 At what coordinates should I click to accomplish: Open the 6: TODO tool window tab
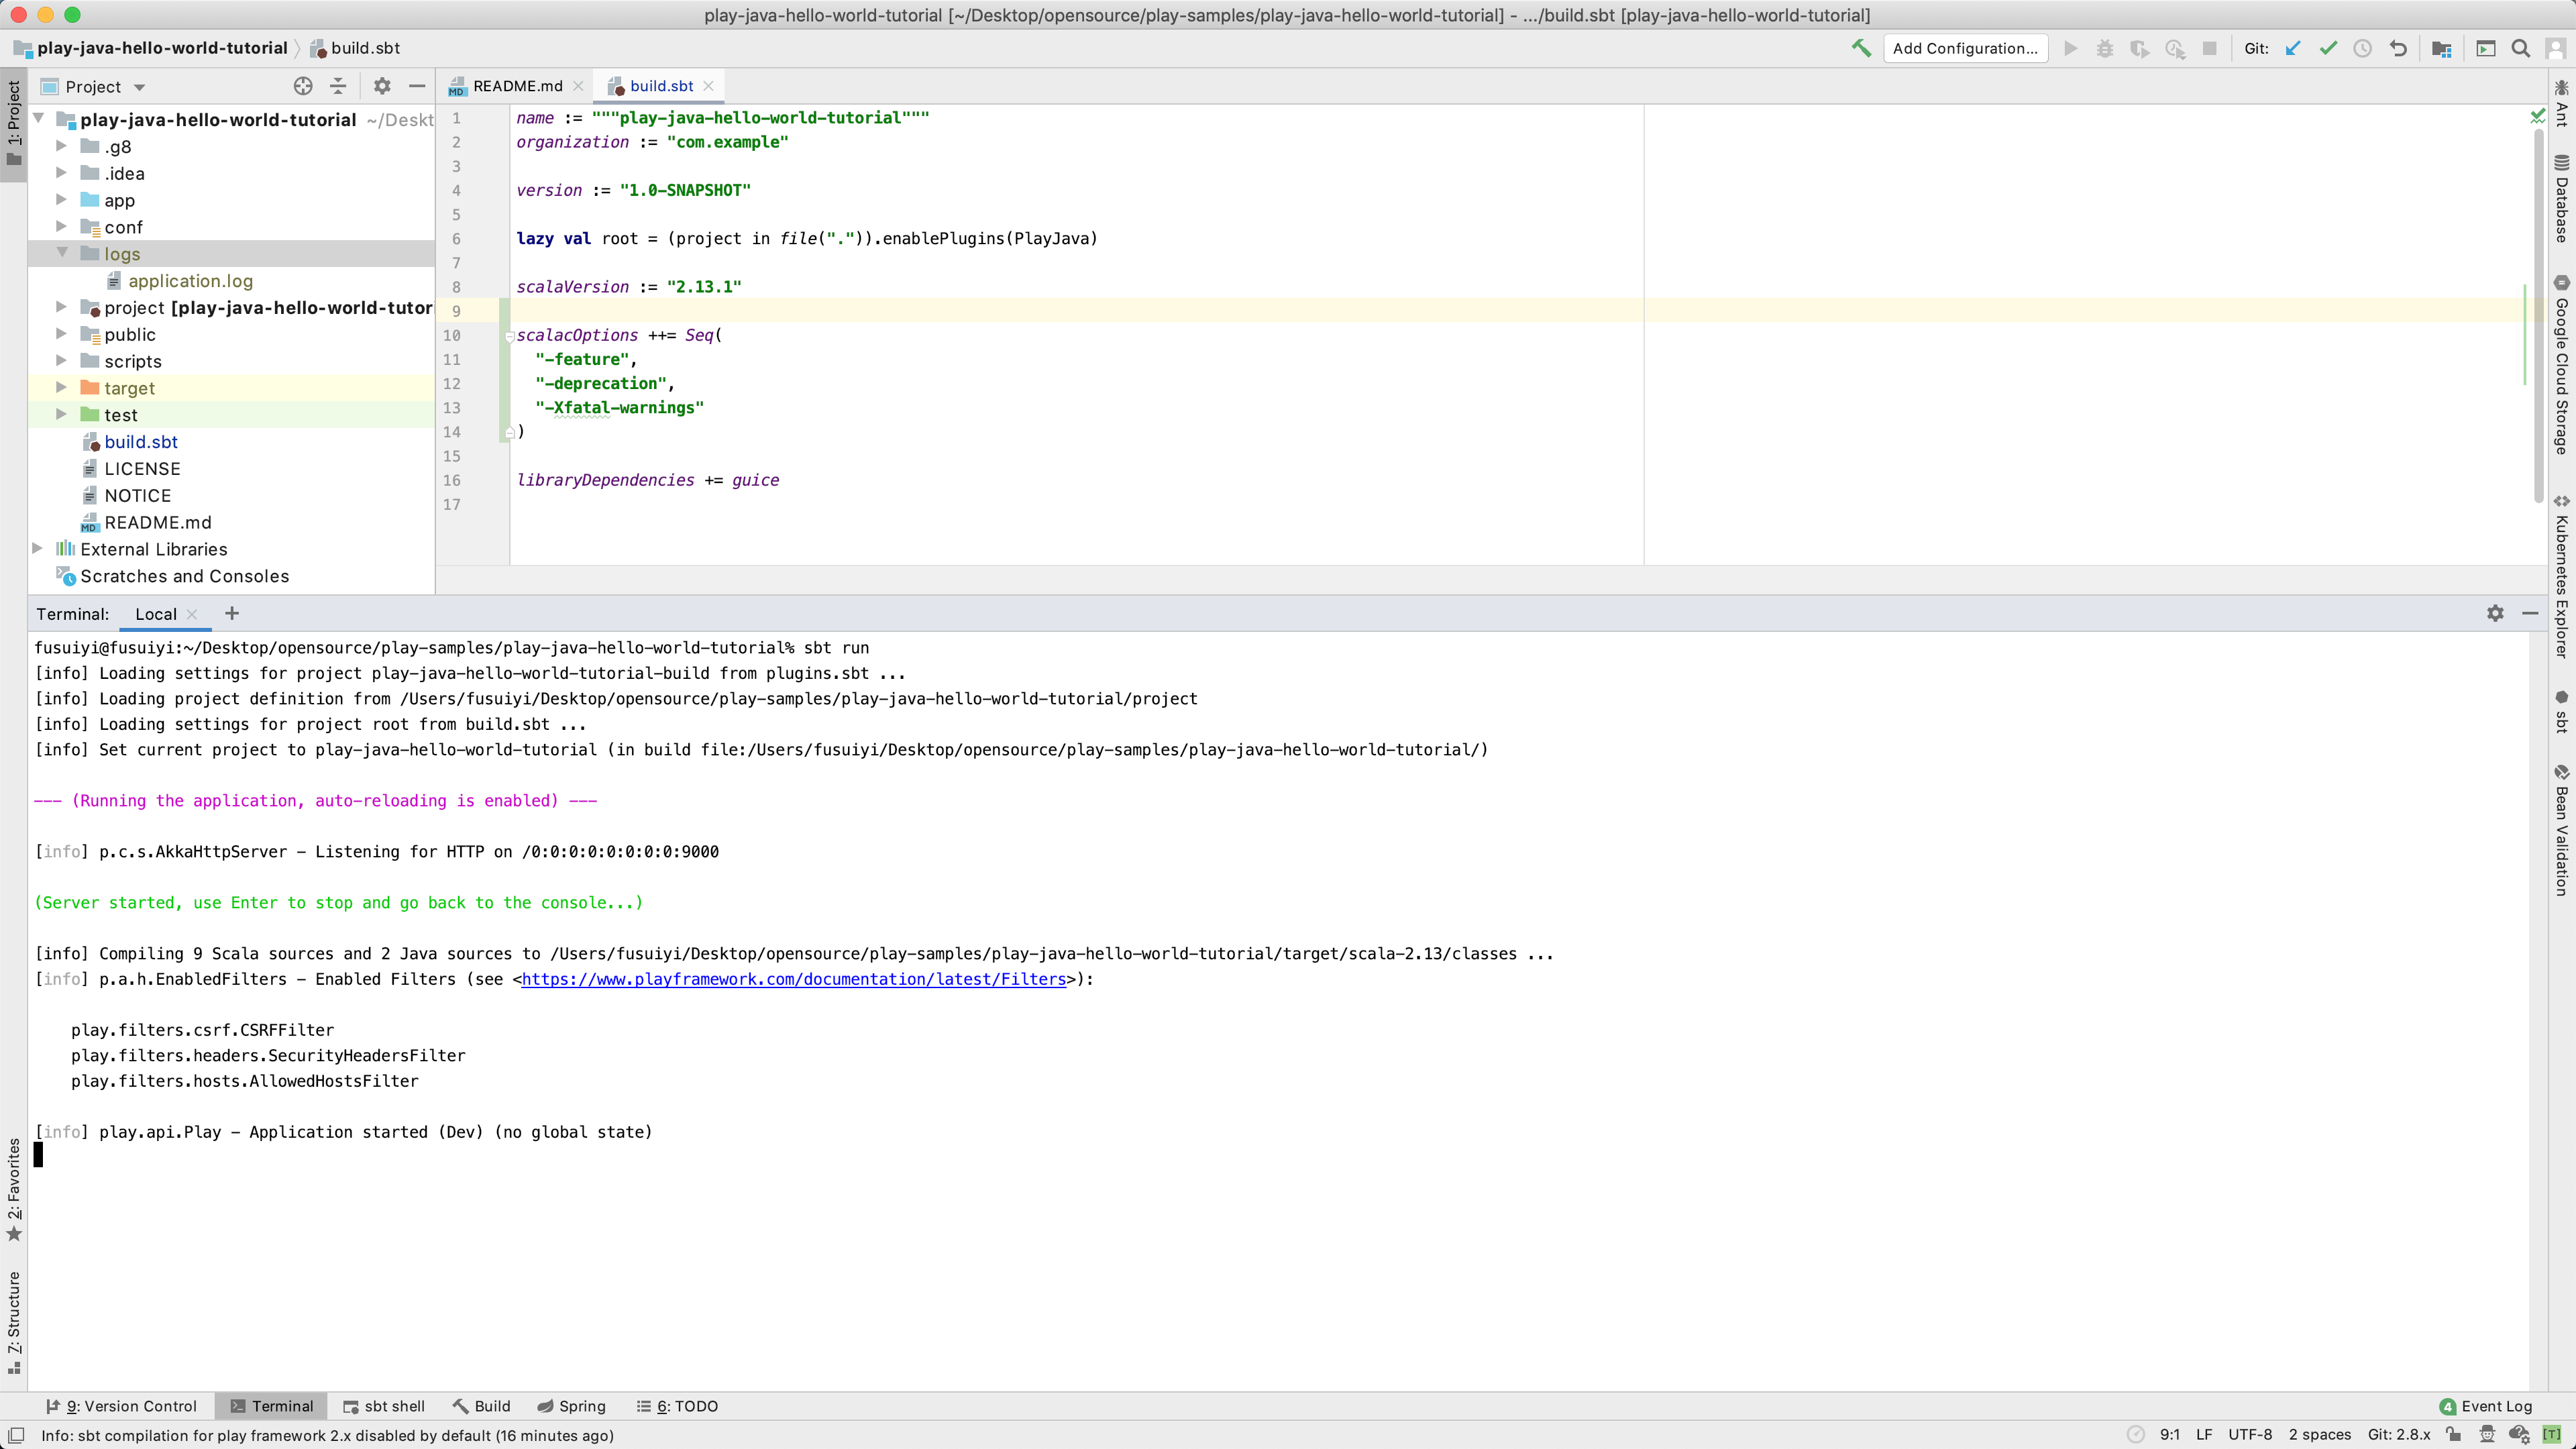[678, 1406]
